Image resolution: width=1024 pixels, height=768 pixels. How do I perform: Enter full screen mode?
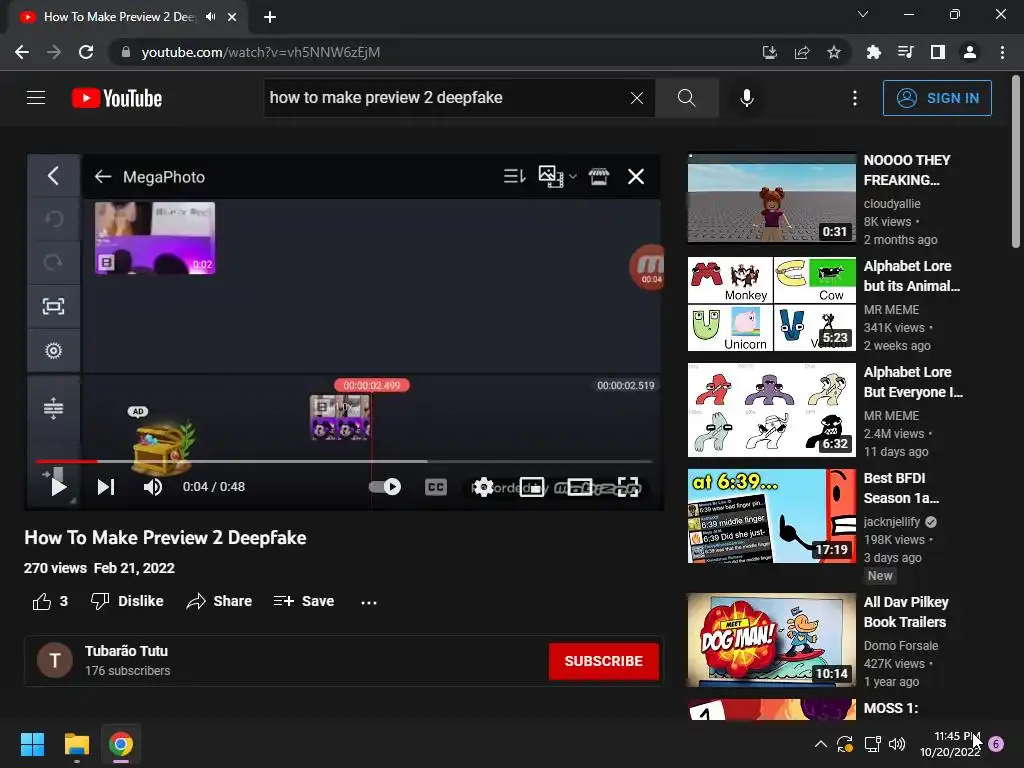(628, 487)
